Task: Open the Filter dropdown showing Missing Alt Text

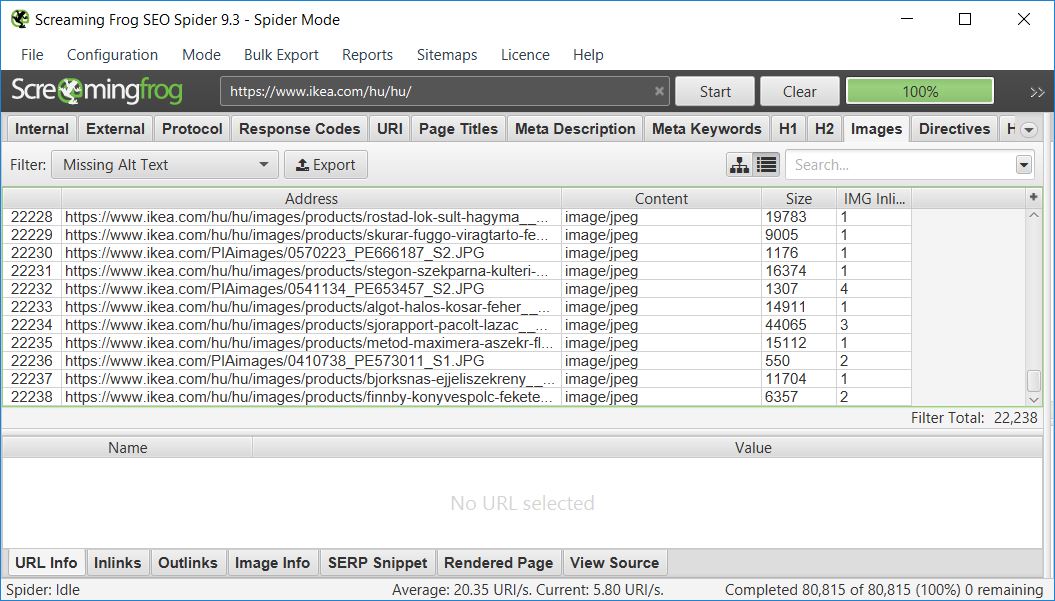Action: click(x=165, y=165)
